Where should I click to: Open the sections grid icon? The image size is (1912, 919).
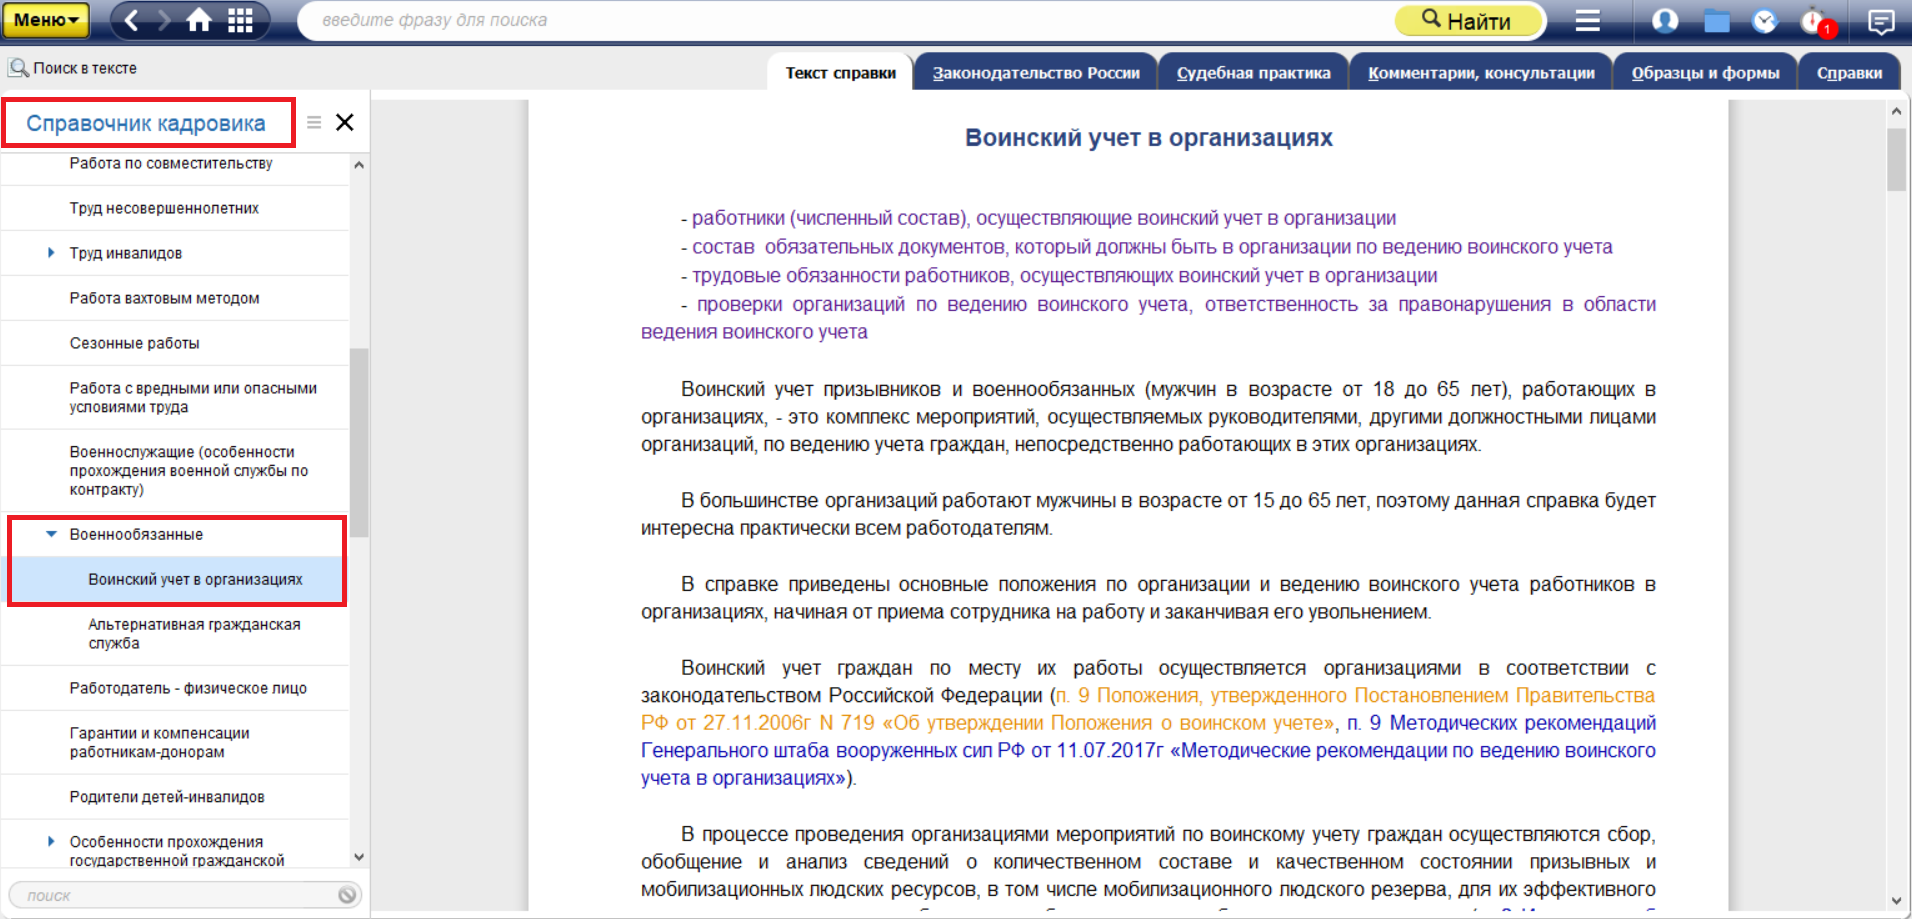click(x=240, y=20)
